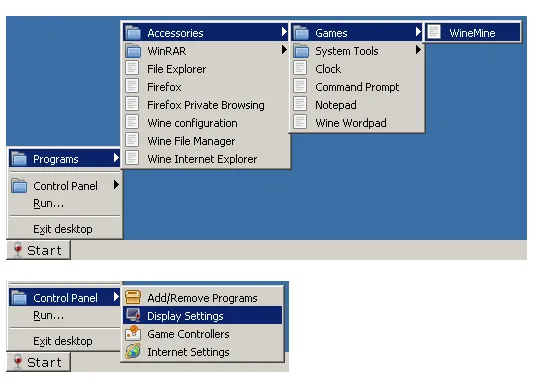Click the wine glass icon on the upper Start button

18,250
